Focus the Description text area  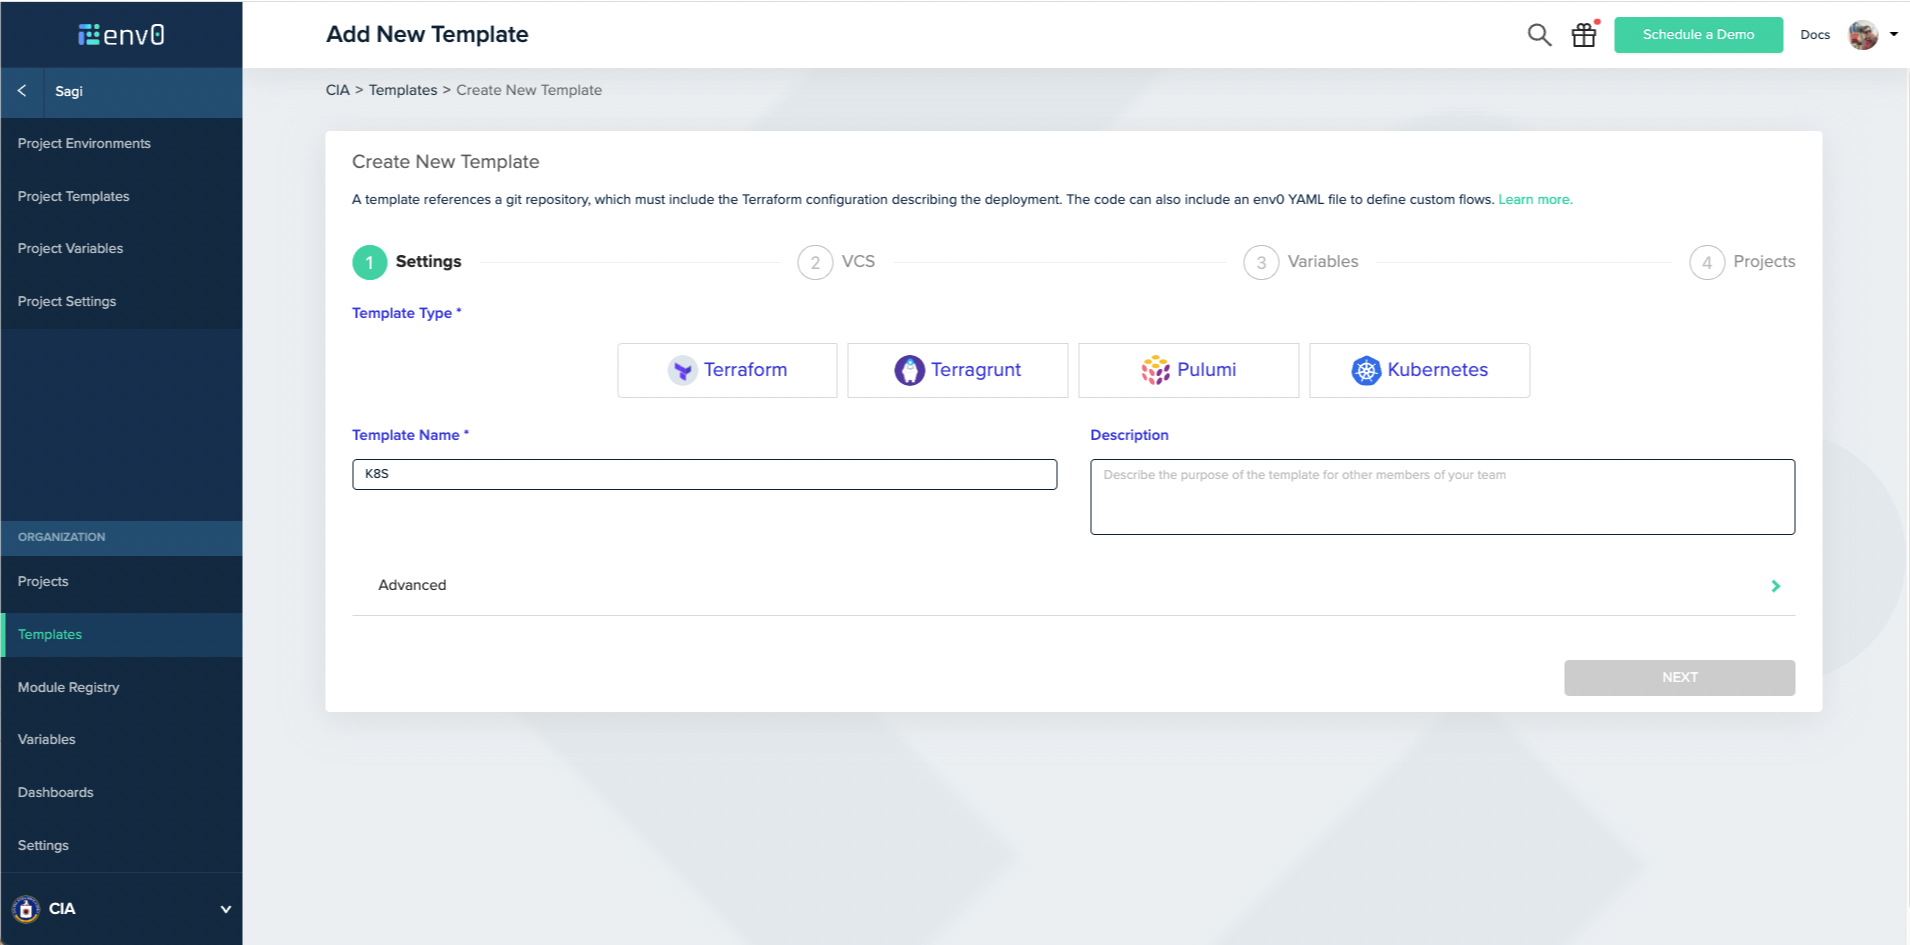[1442, 497]
